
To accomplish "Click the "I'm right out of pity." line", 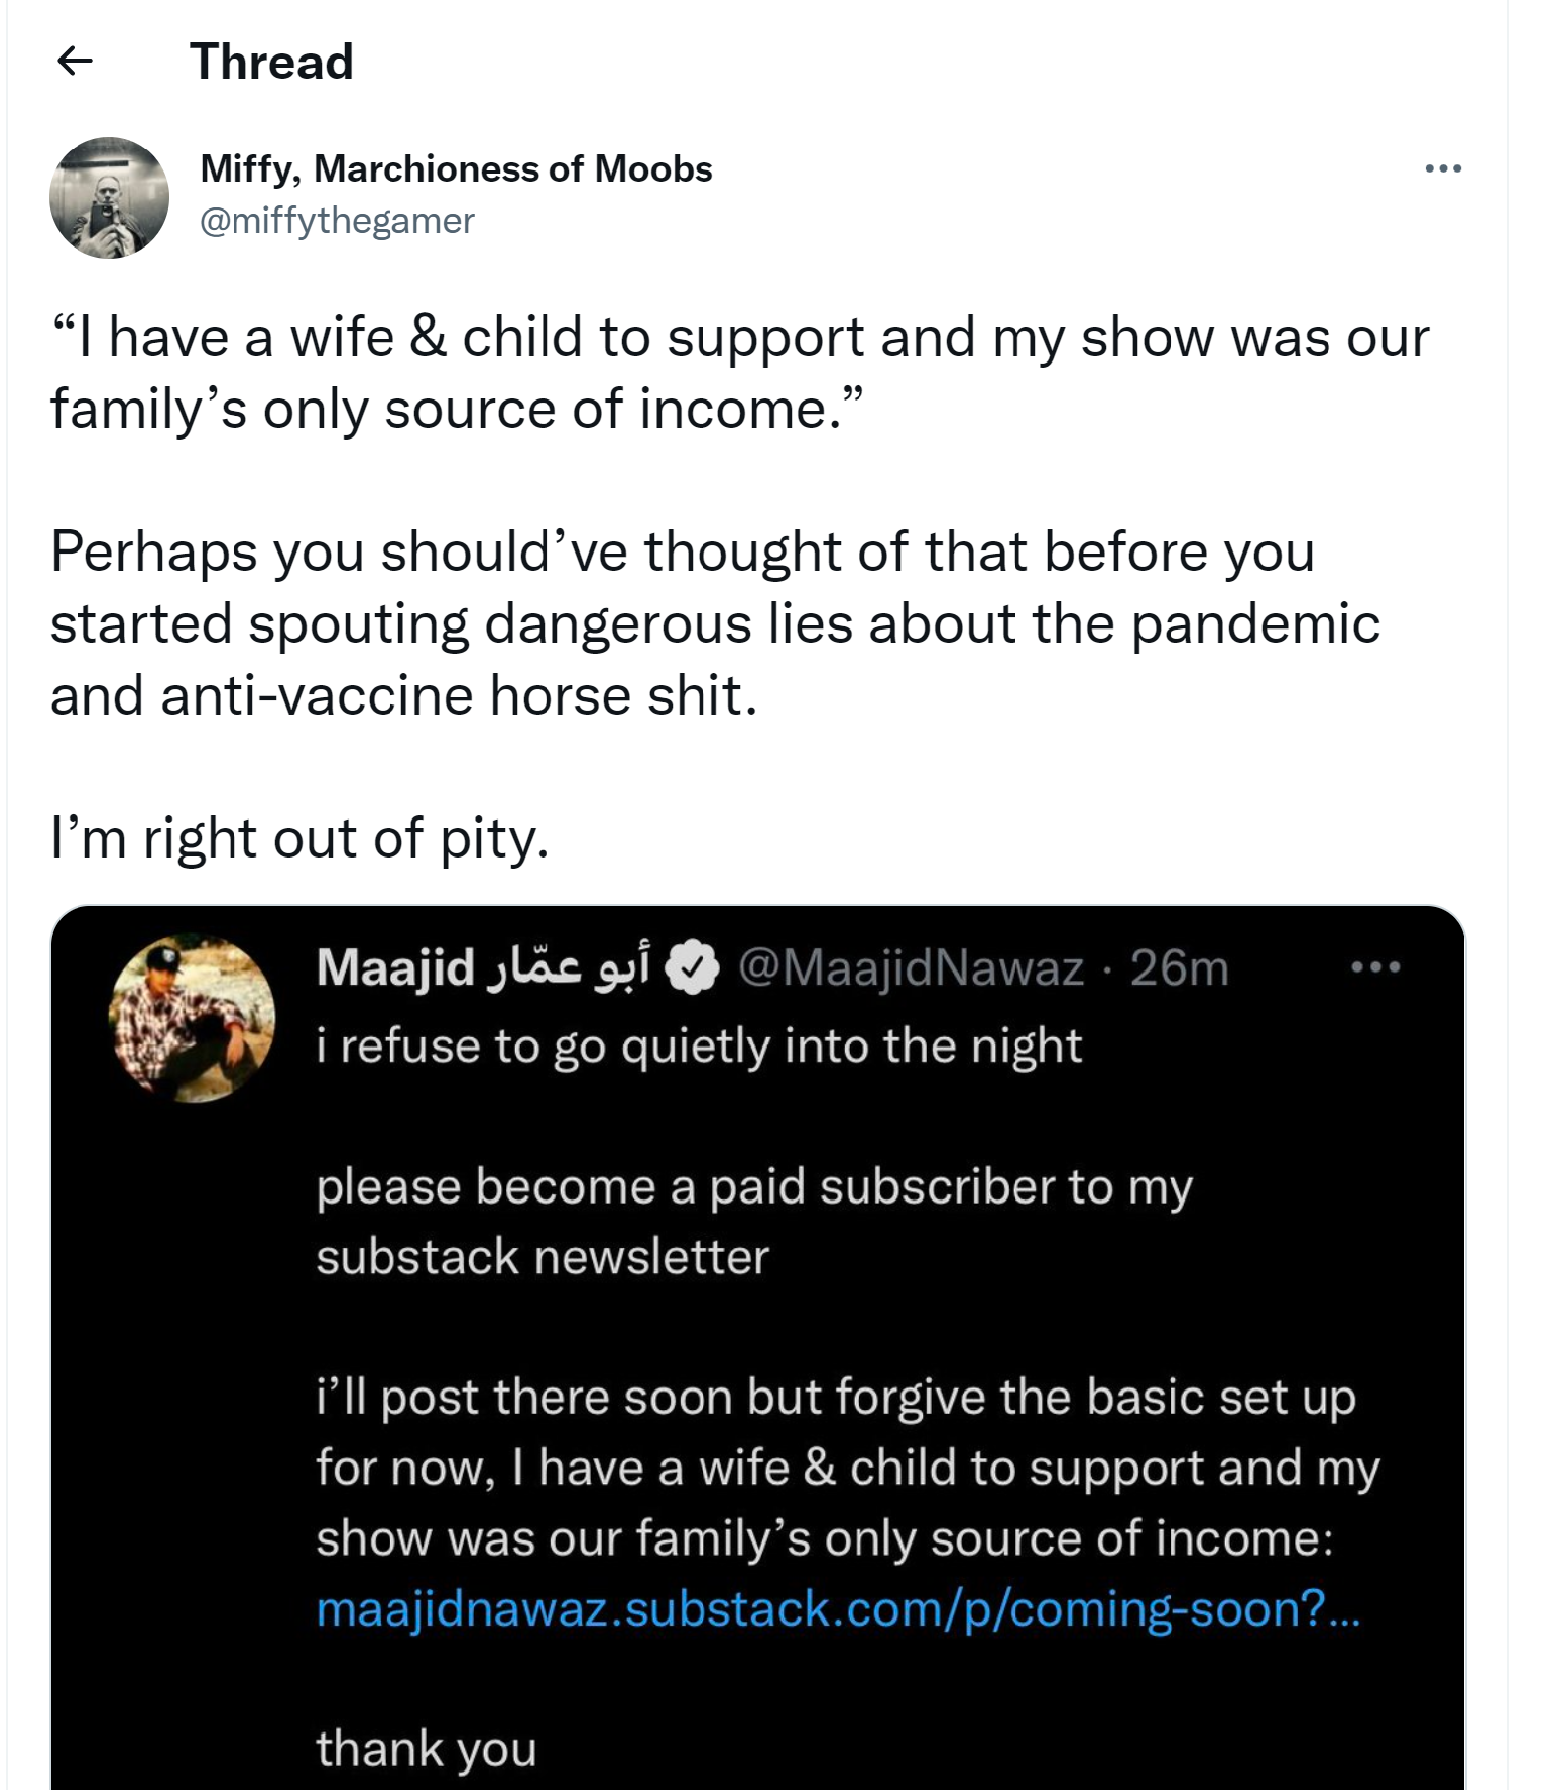I will pos(300,838).
